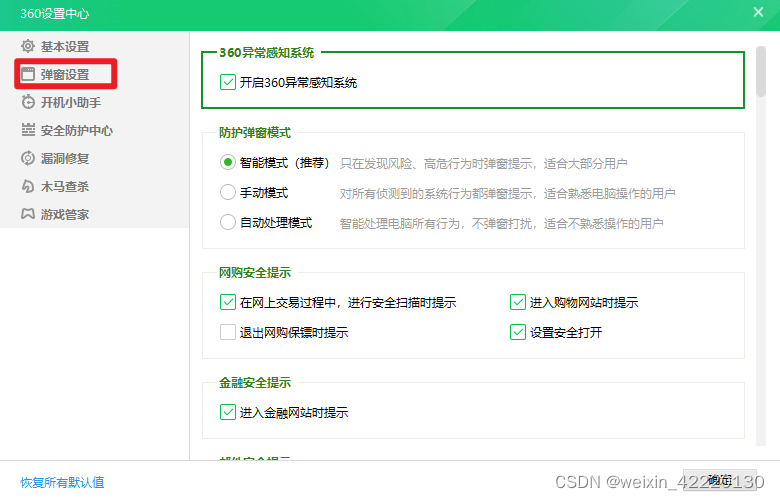Choose 自动处理模式 radio button
The height and width of the screenshot is (500, 780).
click(228, 222)
